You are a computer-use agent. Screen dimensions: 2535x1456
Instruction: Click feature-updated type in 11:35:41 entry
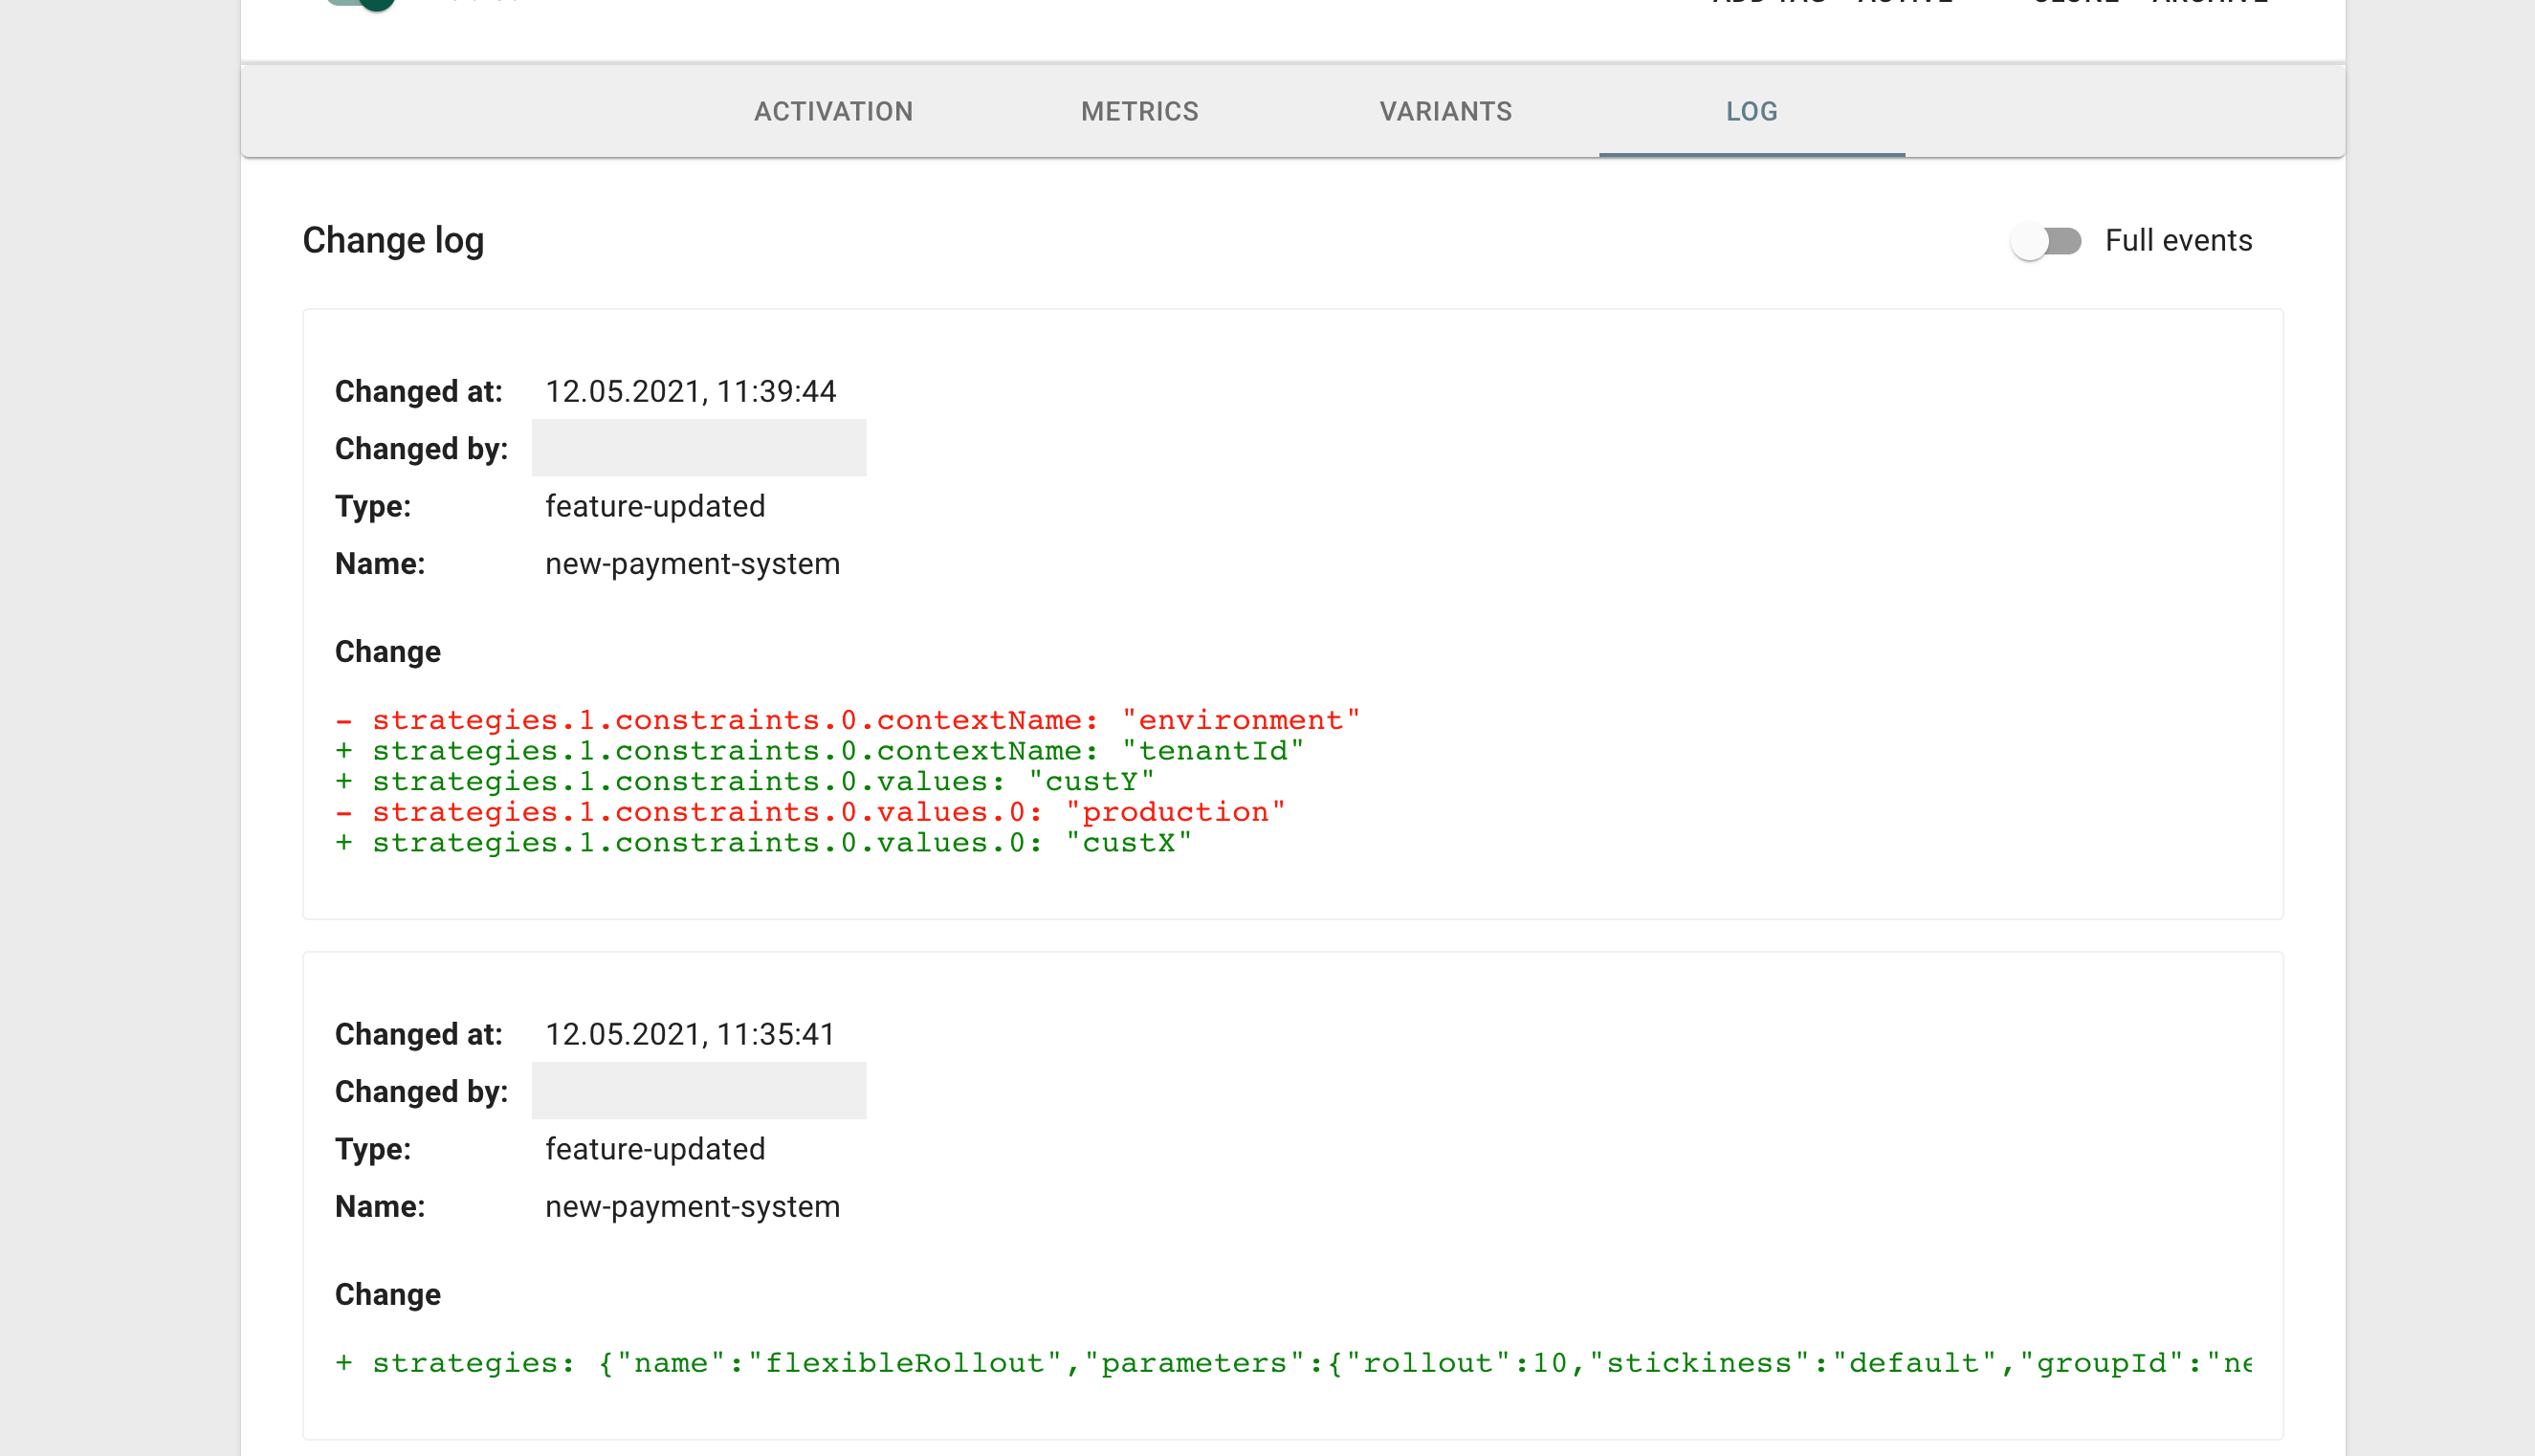pyautogui.click(x=655, y=1149)
